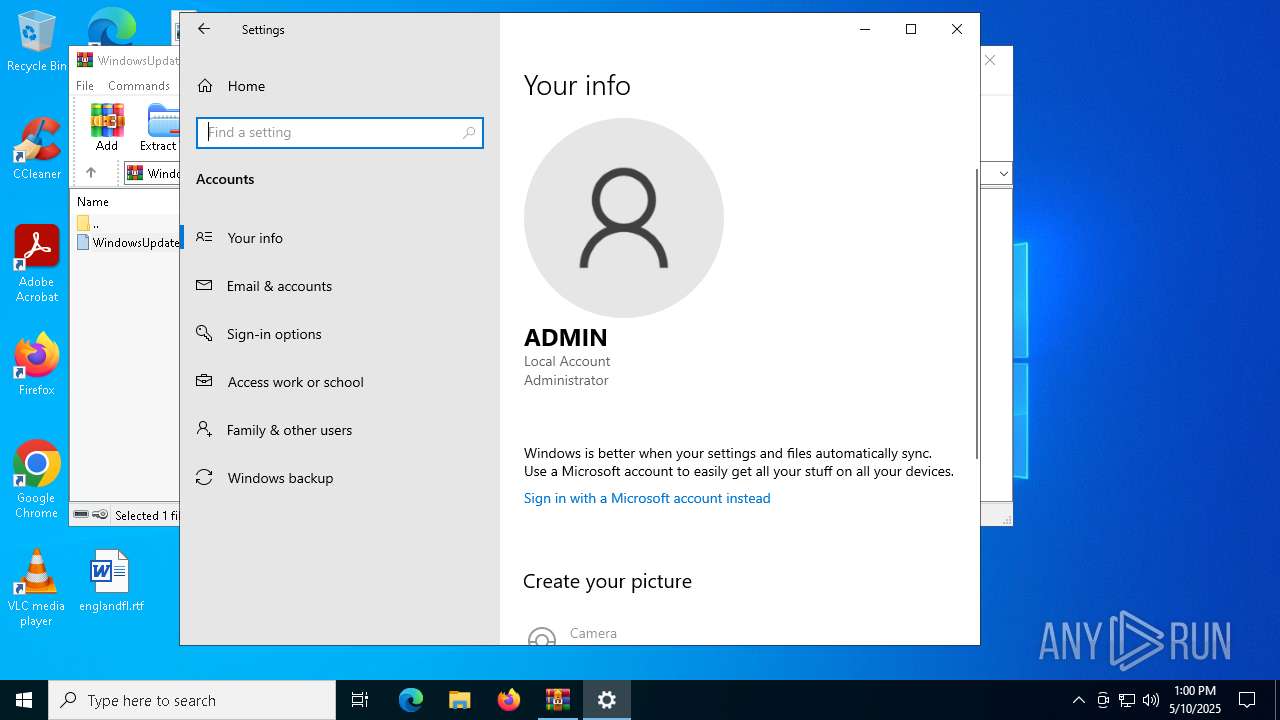Click Extract To icon in WinRAR toolbar
1280x720 pixels.
pyautogui.click(x=159, y=127)
